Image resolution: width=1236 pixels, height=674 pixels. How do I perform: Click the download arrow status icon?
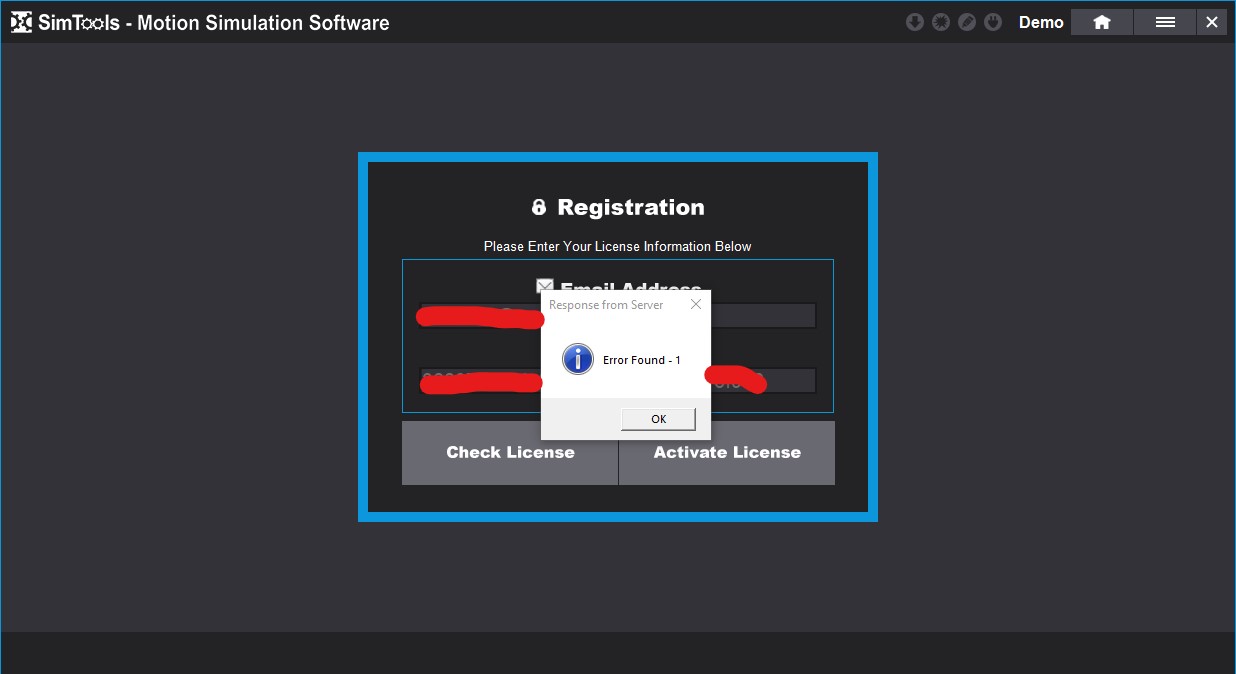pyautogui.click(x=914, y=22)
